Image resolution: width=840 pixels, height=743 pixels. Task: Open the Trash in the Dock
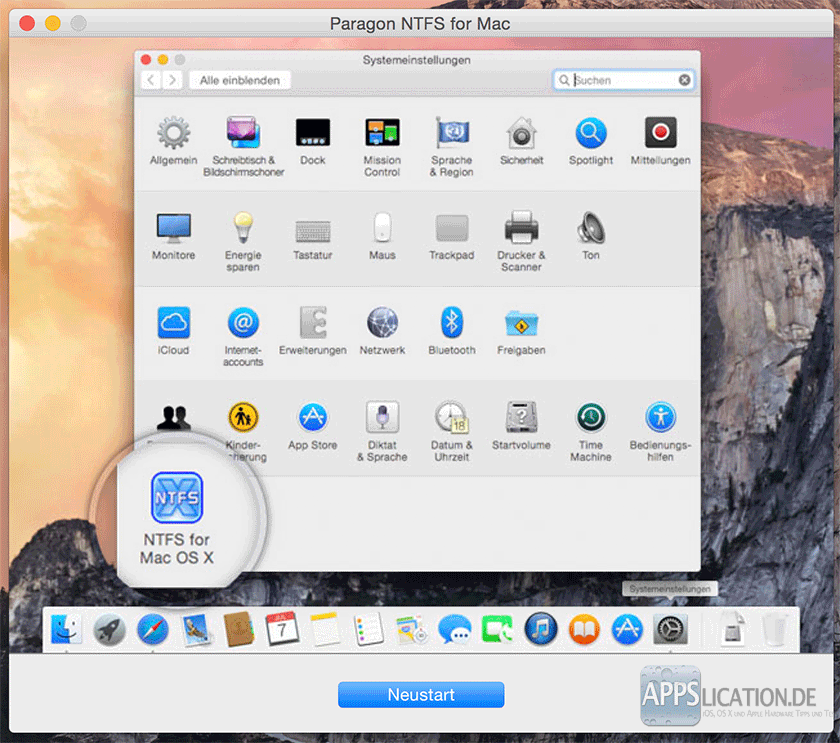pyautogui.click(x=775, y=629)
